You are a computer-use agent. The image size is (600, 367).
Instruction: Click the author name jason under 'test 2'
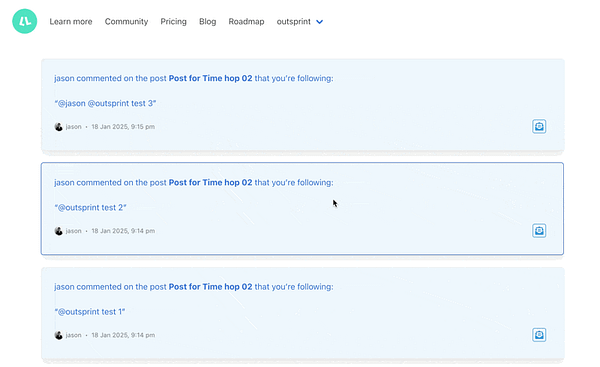point(73,231)
